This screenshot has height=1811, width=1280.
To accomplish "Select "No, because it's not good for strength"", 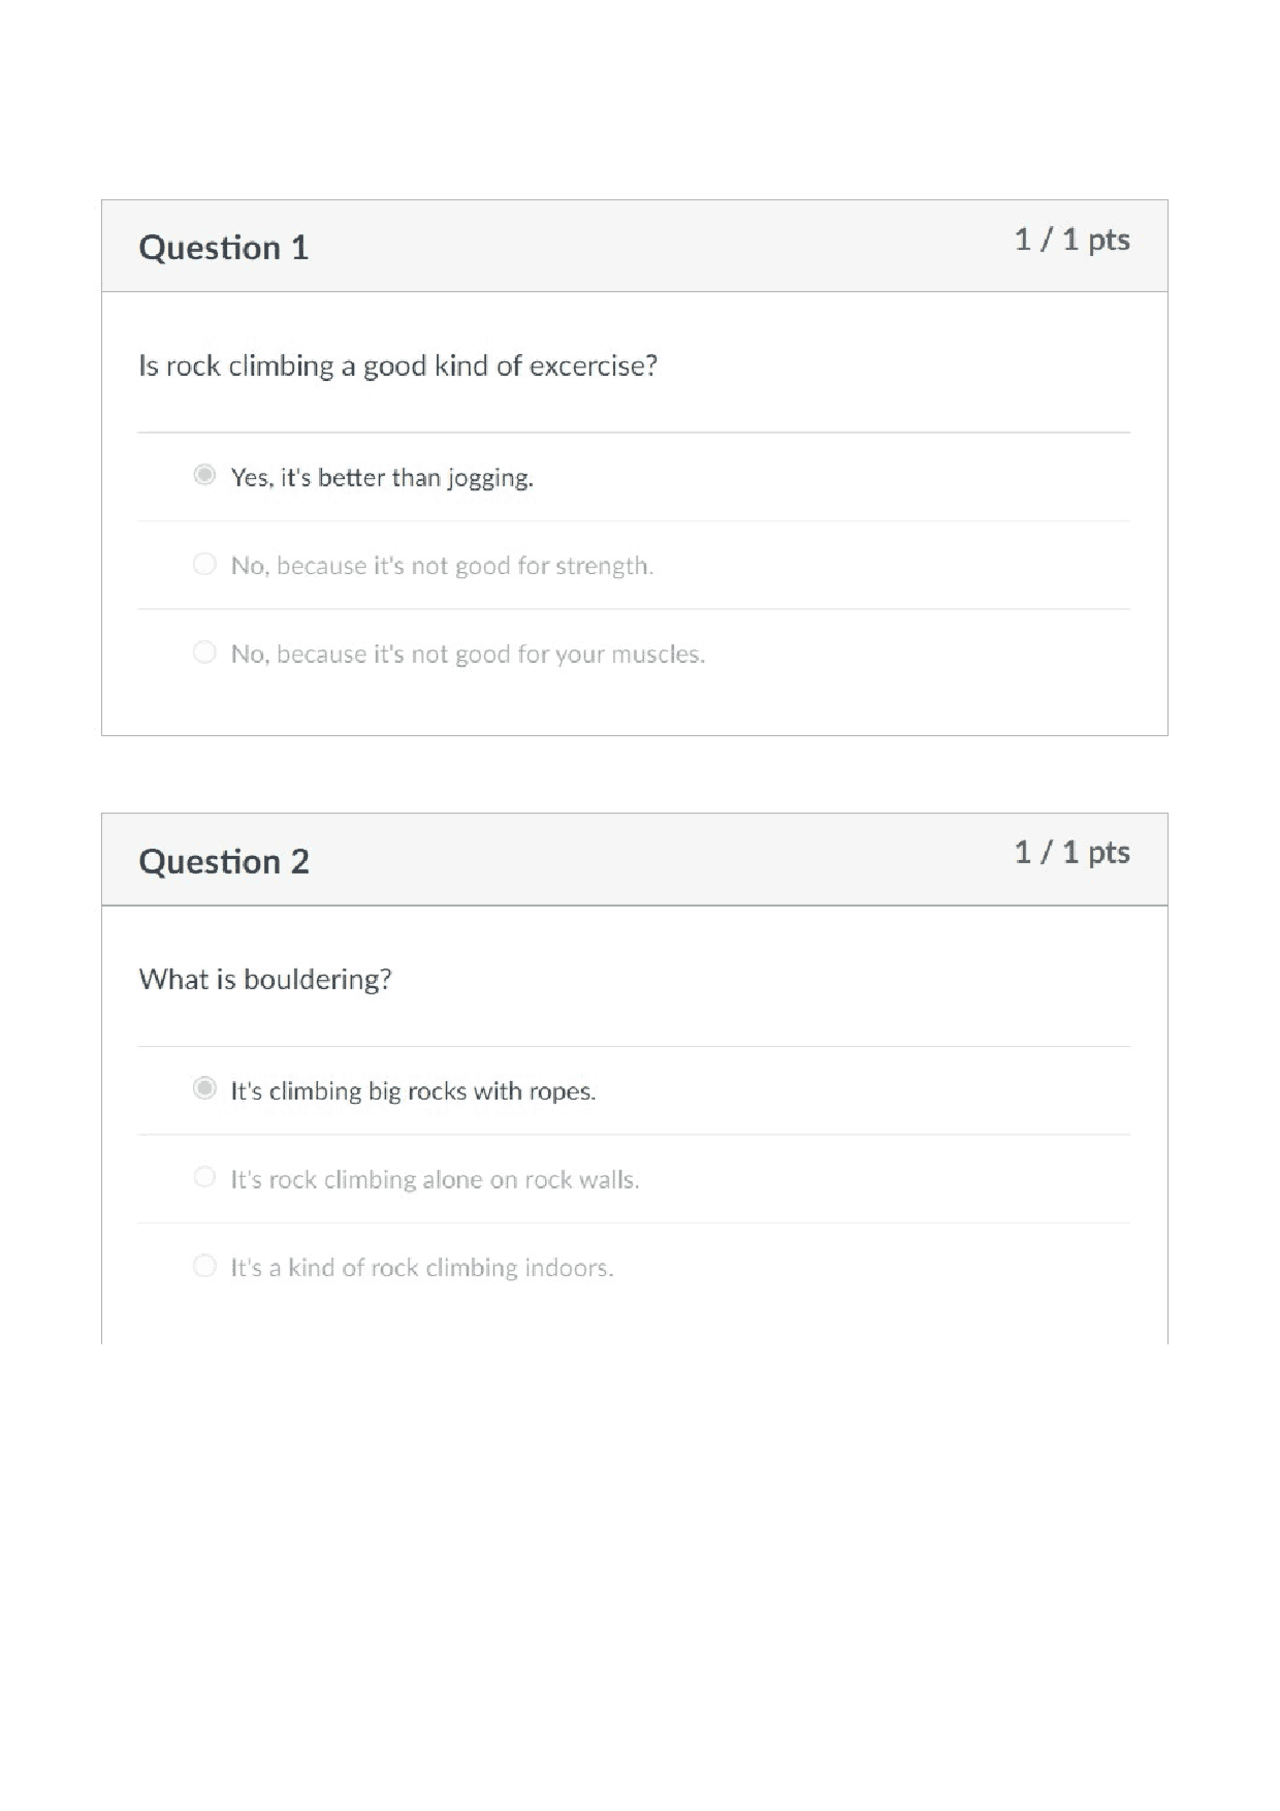I will coord(441,565).
